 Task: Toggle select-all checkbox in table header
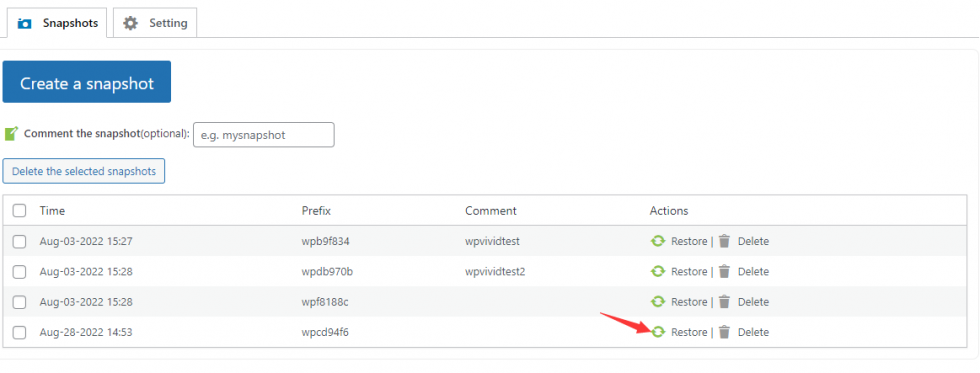point(19,211)
